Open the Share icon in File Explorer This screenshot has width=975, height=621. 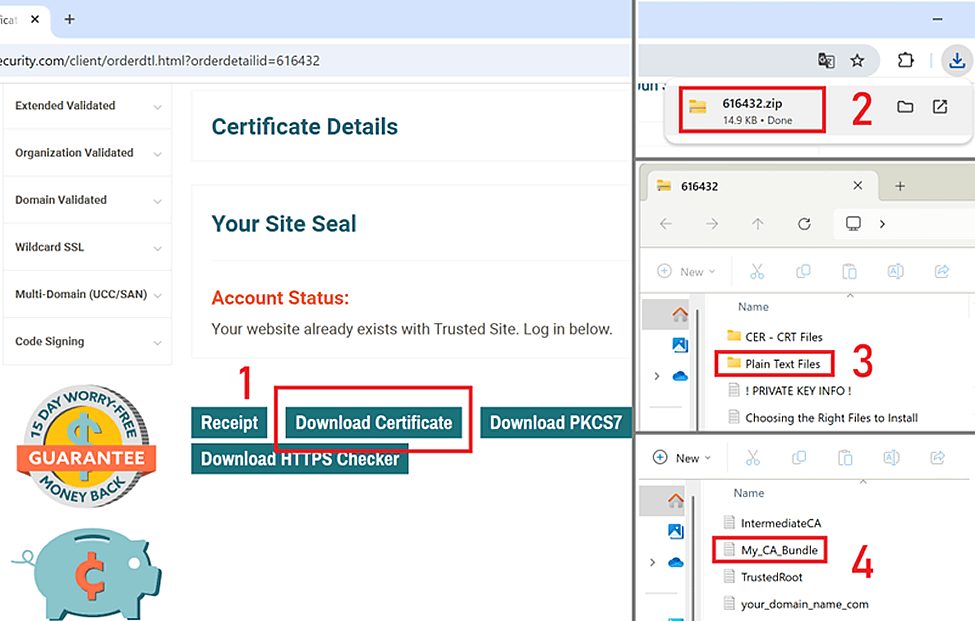pos(941,271)
